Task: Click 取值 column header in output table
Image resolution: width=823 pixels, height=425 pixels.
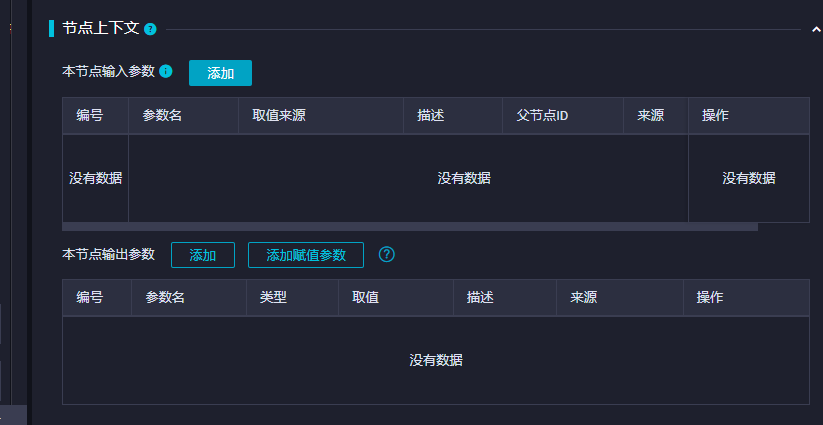Action: (365, 298)
